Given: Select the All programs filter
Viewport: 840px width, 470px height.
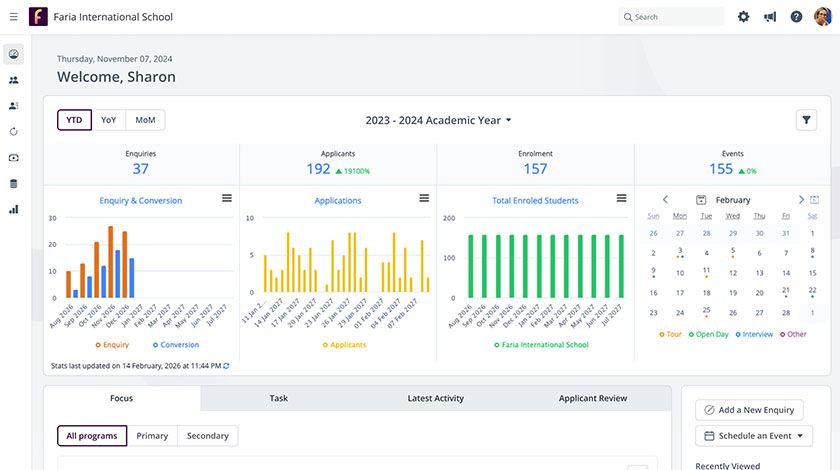Looking at the screenshot, I should coord(92,436).
